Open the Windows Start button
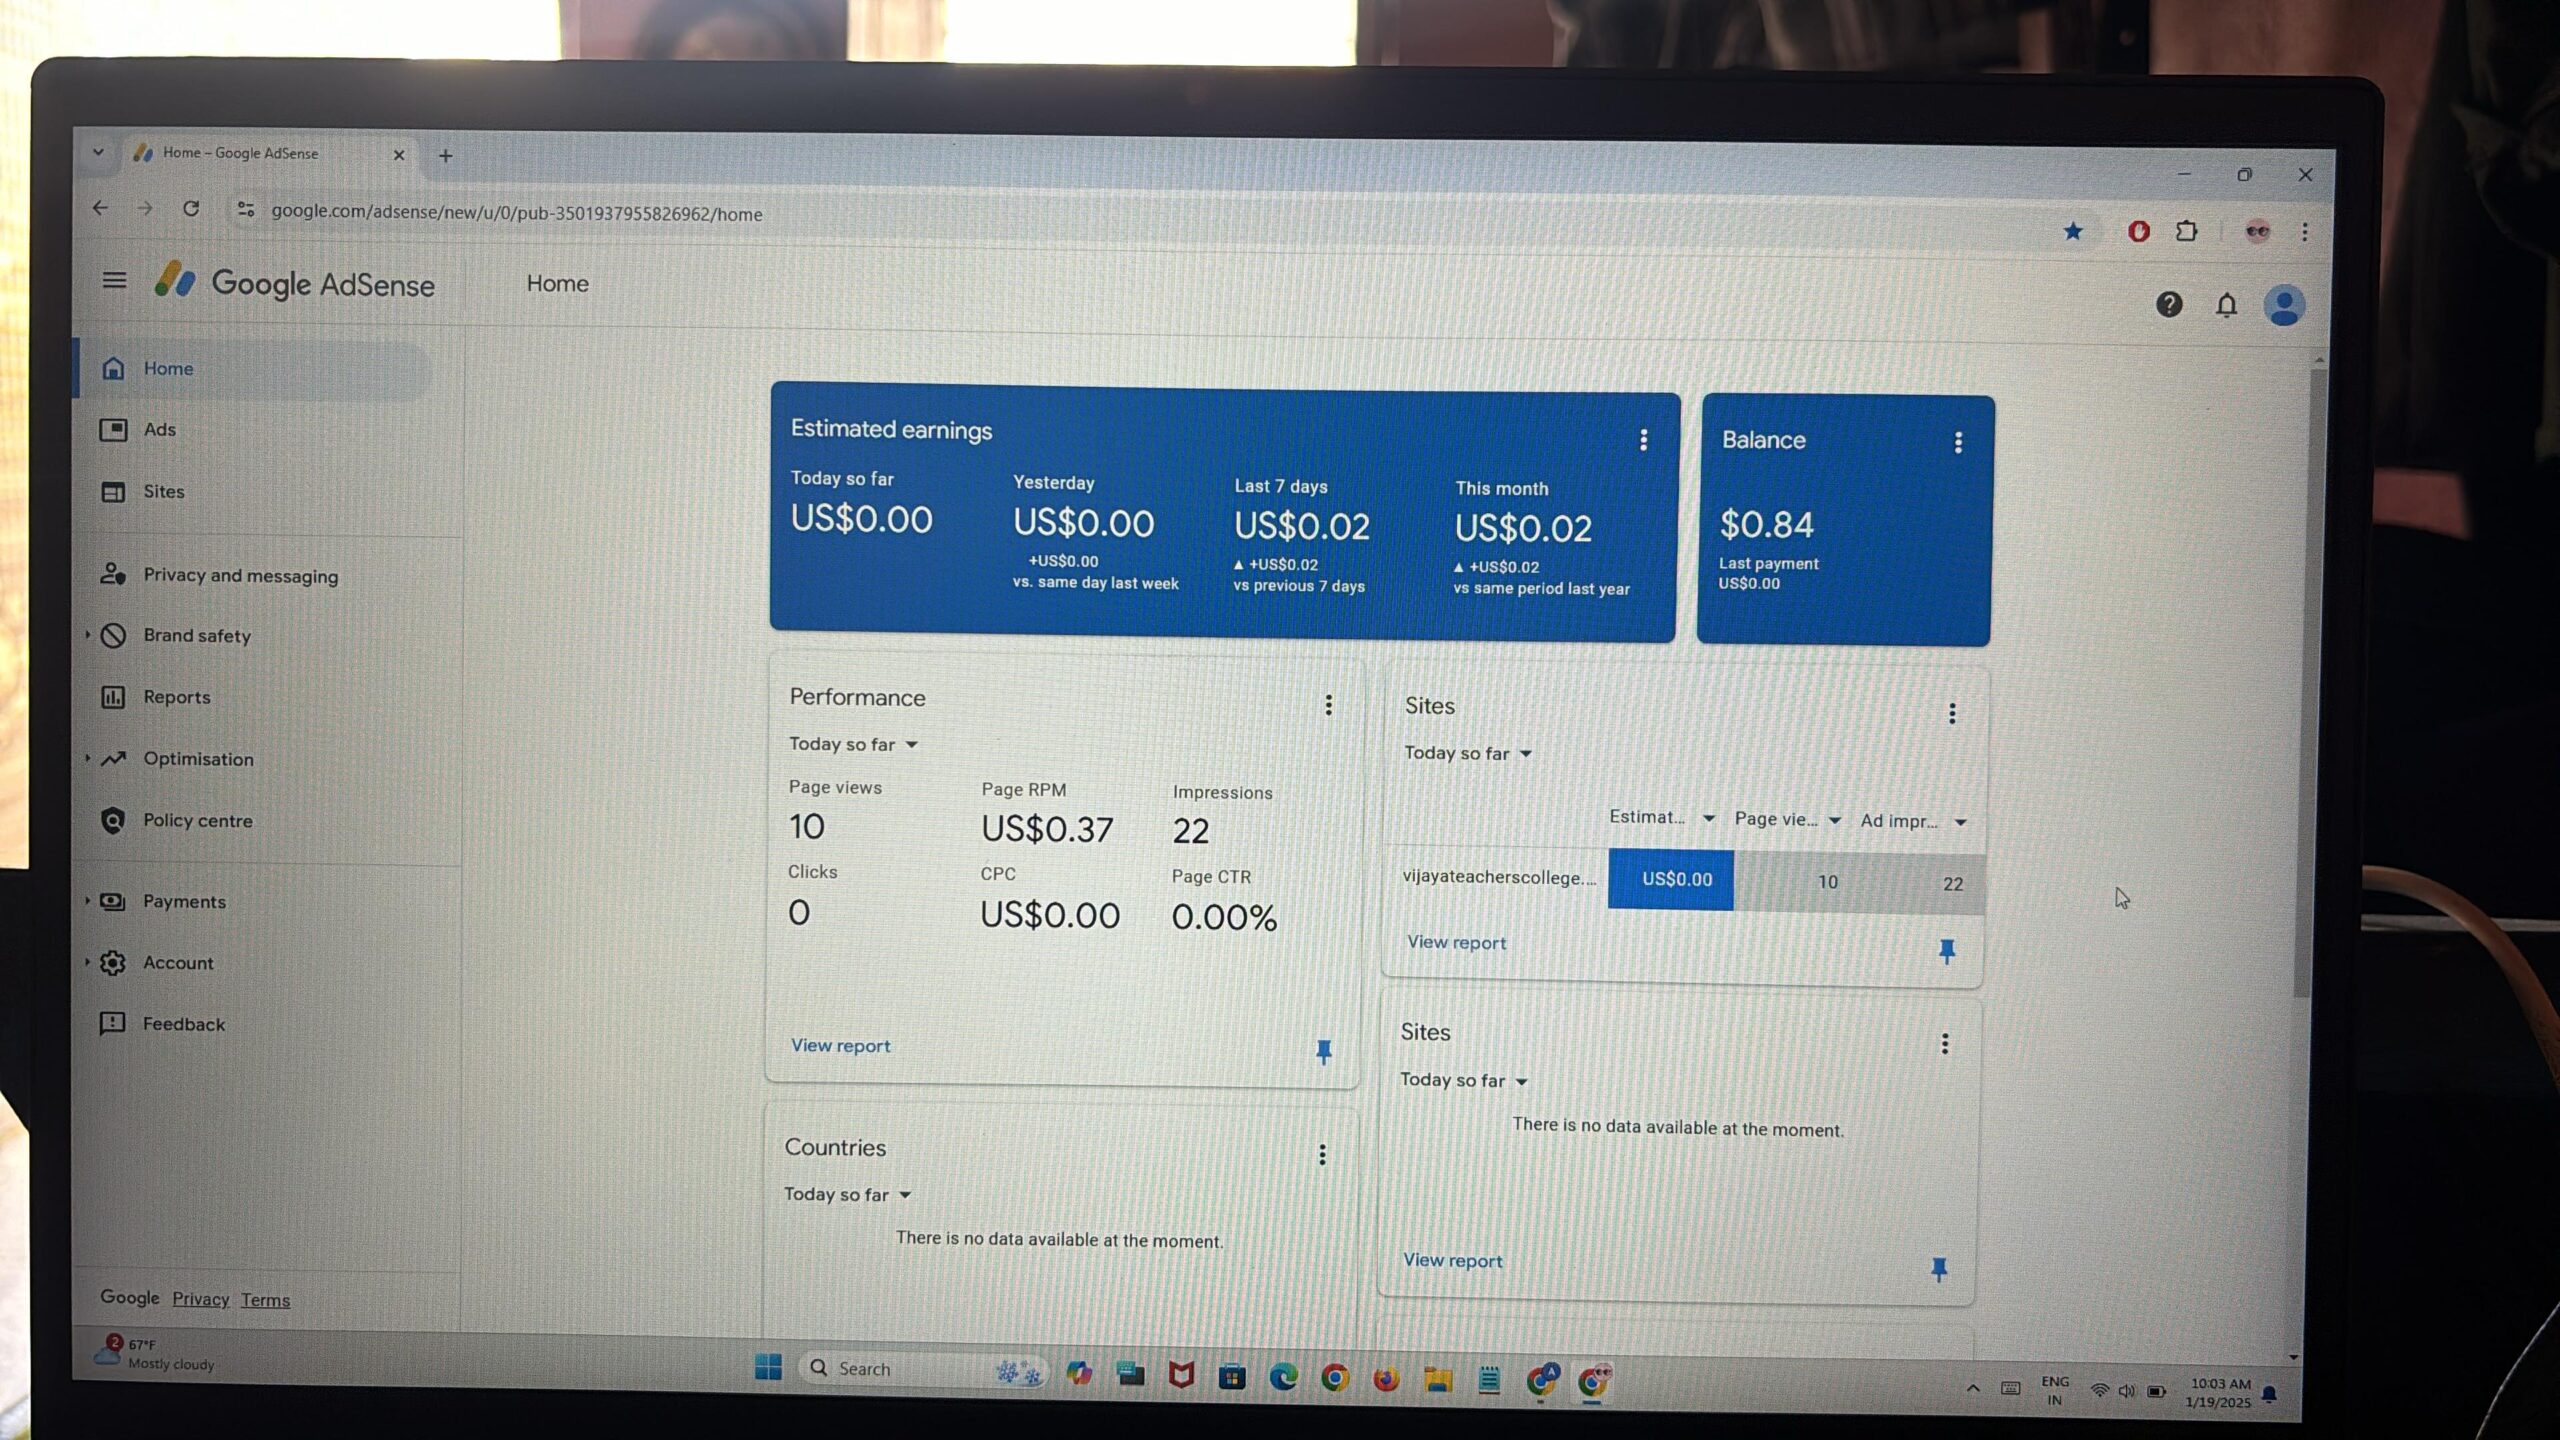The width and height of the screenshot is (2560, 1440). point(767,1367)
